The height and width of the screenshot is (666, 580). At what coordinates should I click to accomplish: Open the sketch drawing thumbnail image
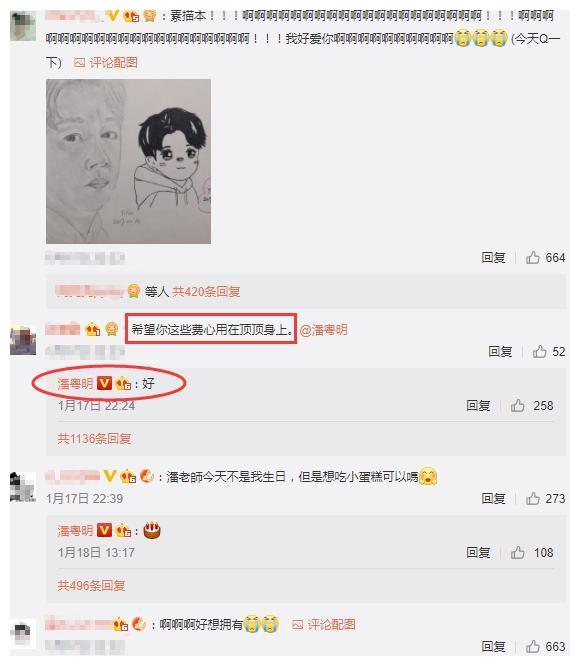pos(128,161)
